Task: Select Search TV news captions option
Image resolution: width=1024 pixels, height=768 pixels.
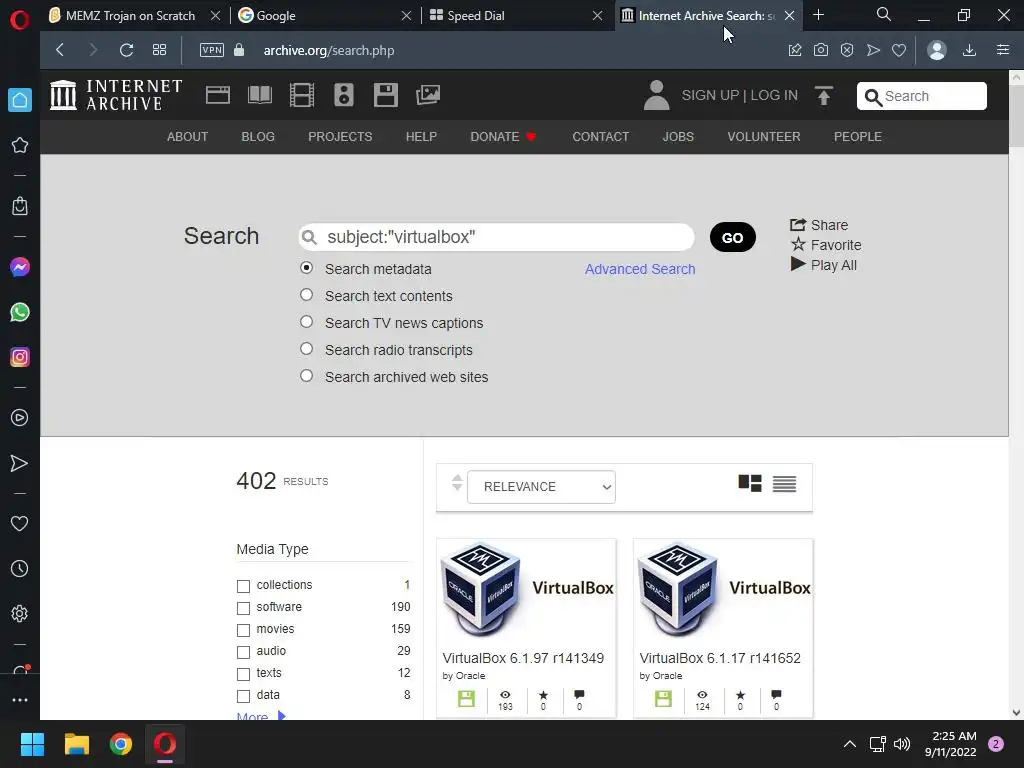Action: tap(306, 321)
